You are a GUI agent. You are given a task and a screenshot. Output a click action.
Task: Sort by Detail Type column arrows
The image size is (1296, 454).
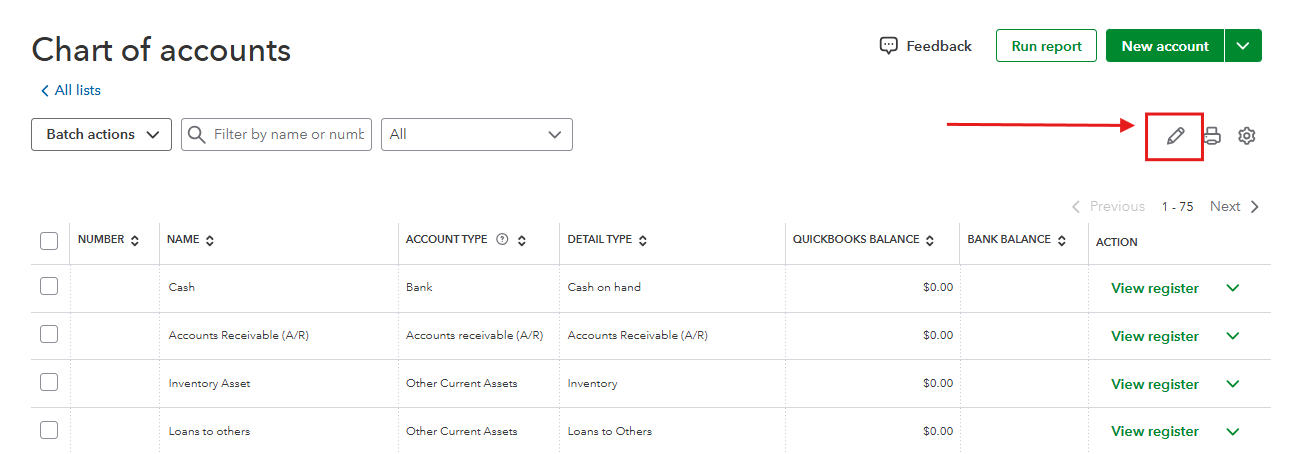click(643, 241)
